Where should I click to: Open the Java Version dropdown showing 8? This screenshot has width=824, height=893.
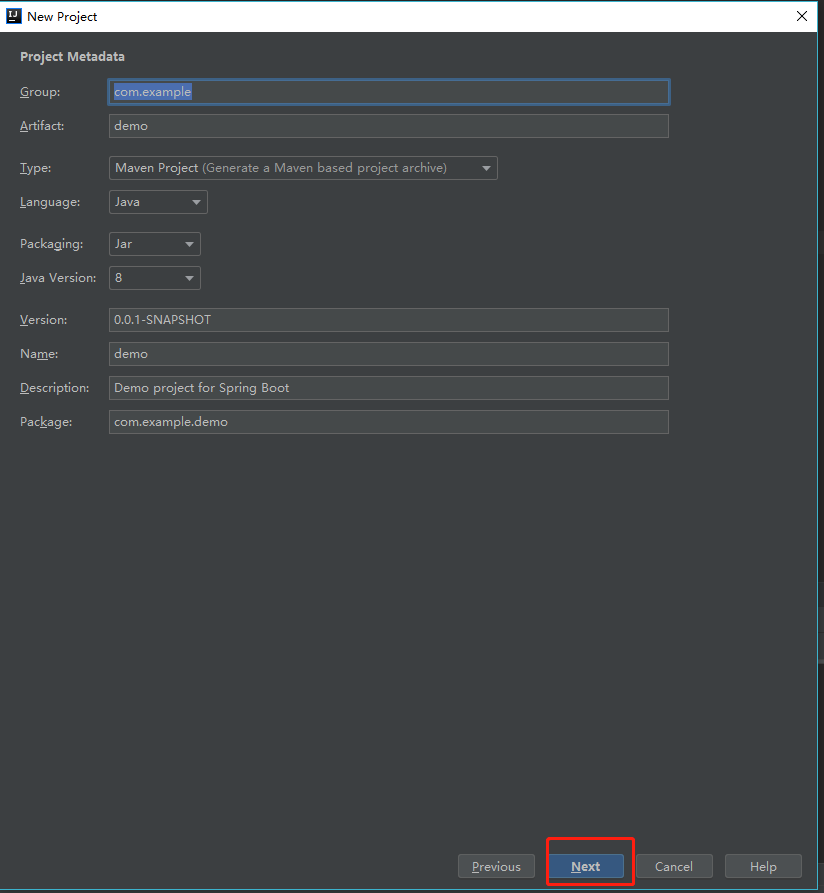coord(155,278)
